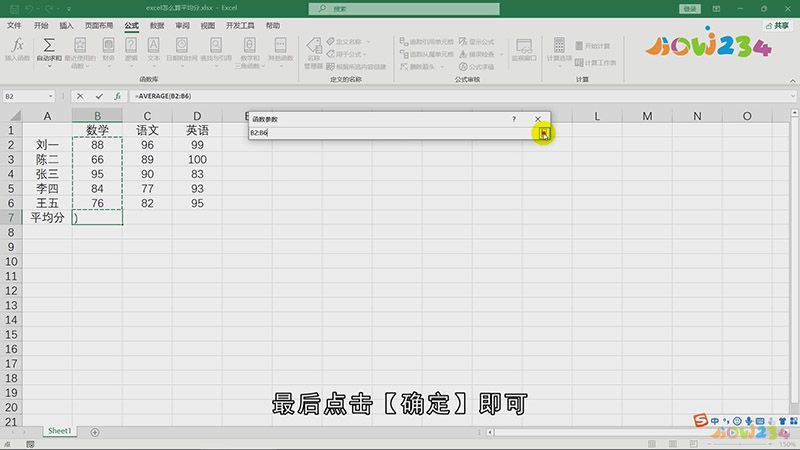Click the search box in title bar
800x450 pixels.
tap(404, 9)
